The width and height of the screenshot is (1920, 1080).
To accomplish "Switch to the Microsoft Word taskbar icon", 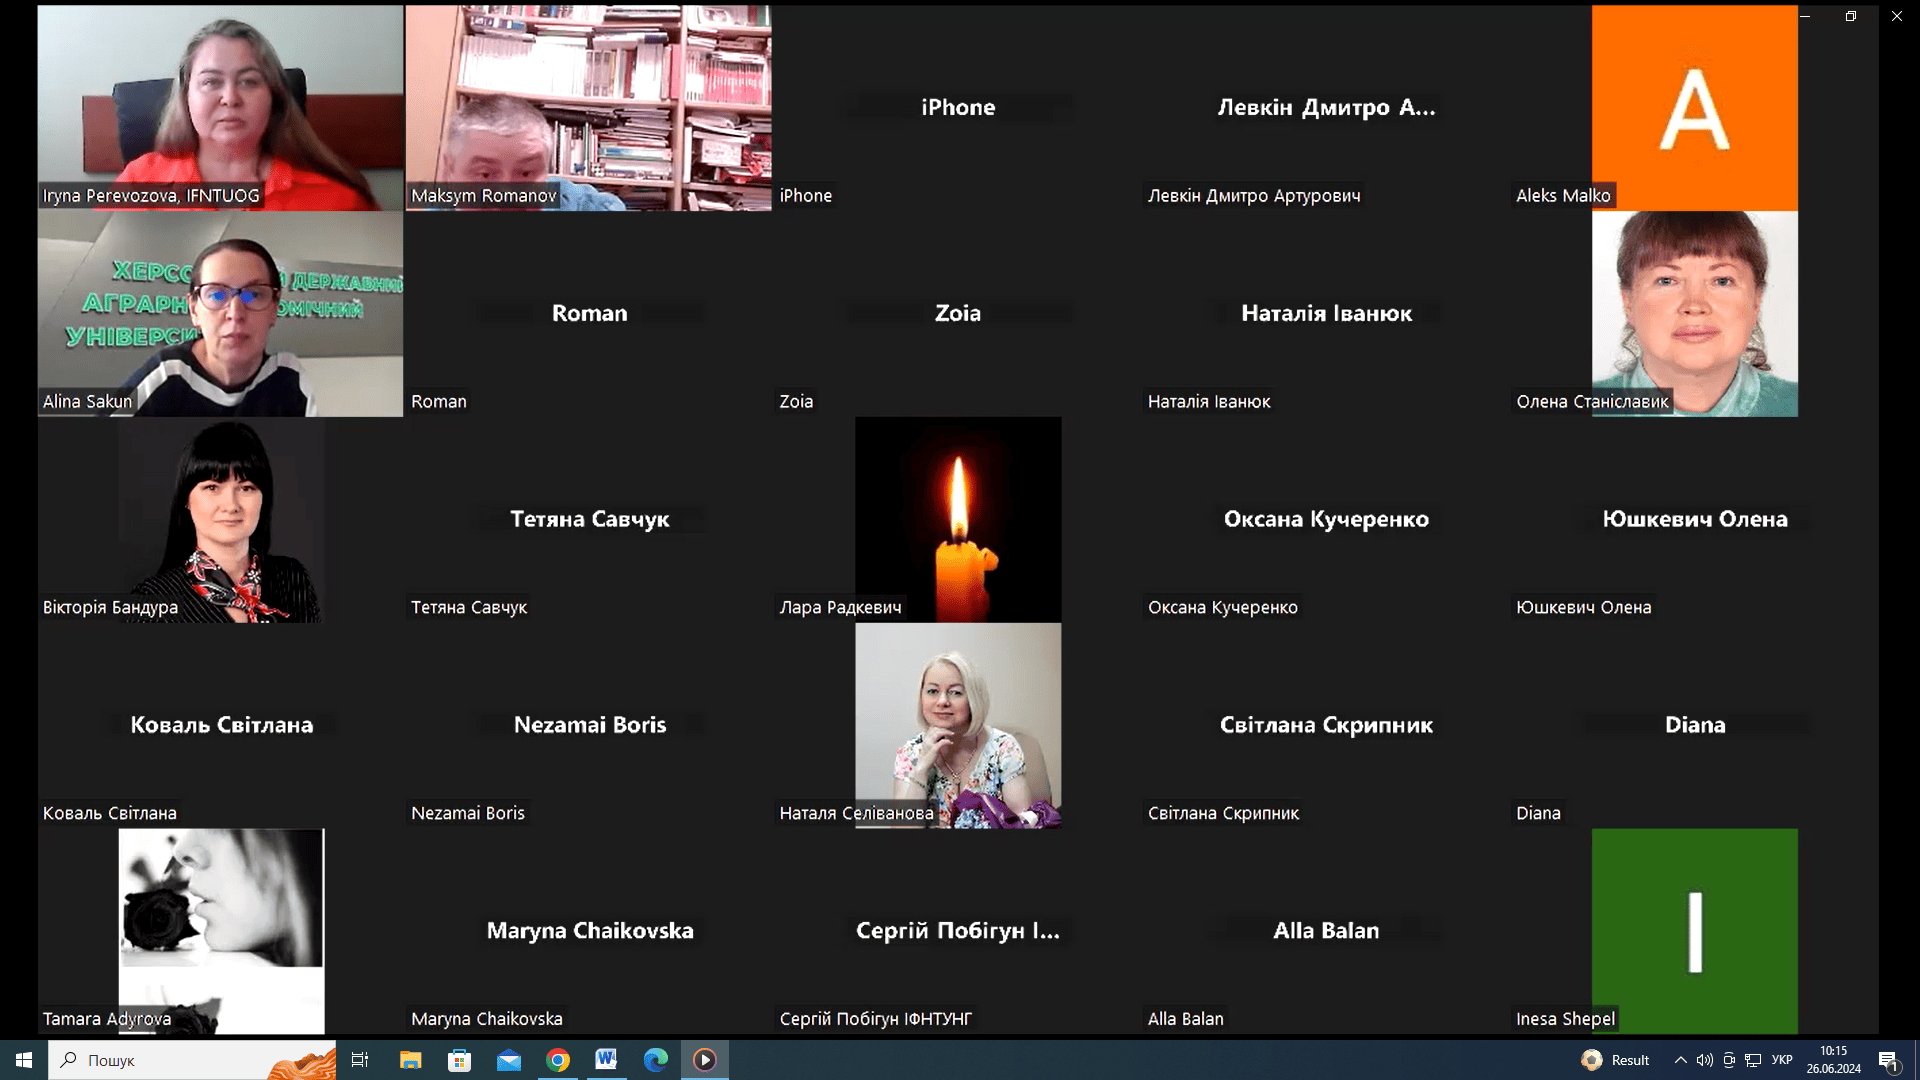I will [606, 1060].
